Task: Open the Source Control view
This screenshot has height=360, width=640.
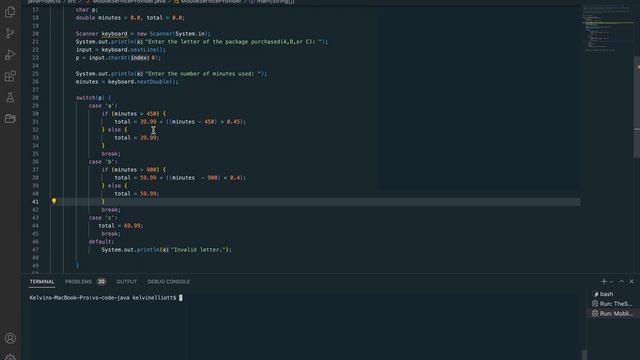Action: (x=10, y=33)
